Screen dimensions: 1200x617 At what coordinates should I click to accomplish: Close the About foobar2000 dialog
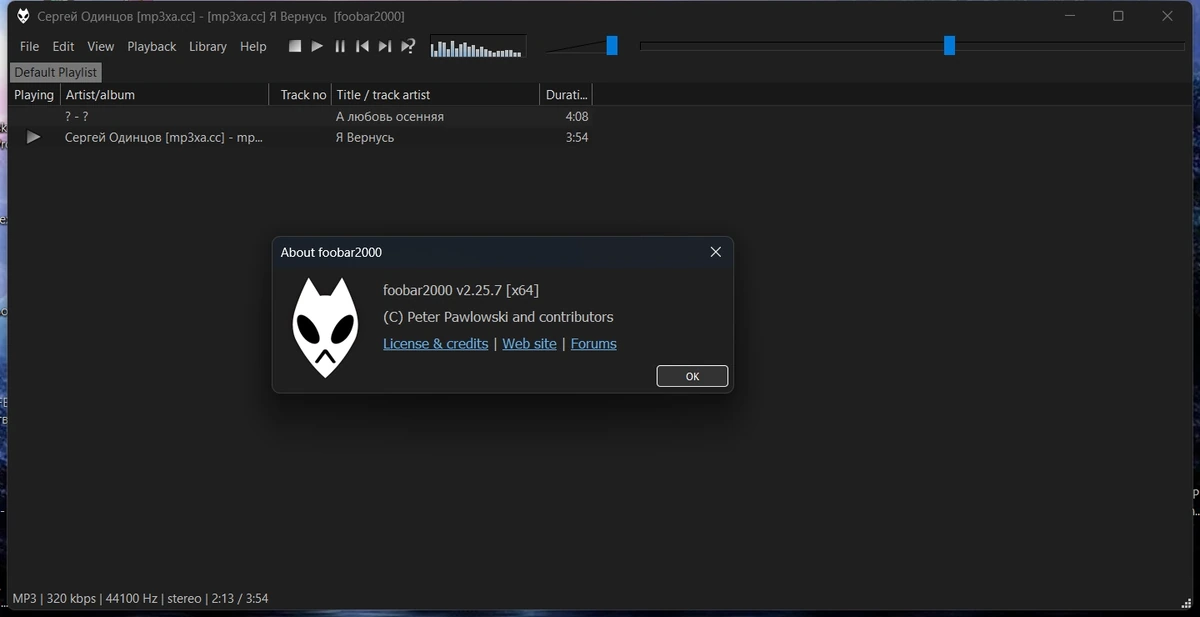[715, 252]
